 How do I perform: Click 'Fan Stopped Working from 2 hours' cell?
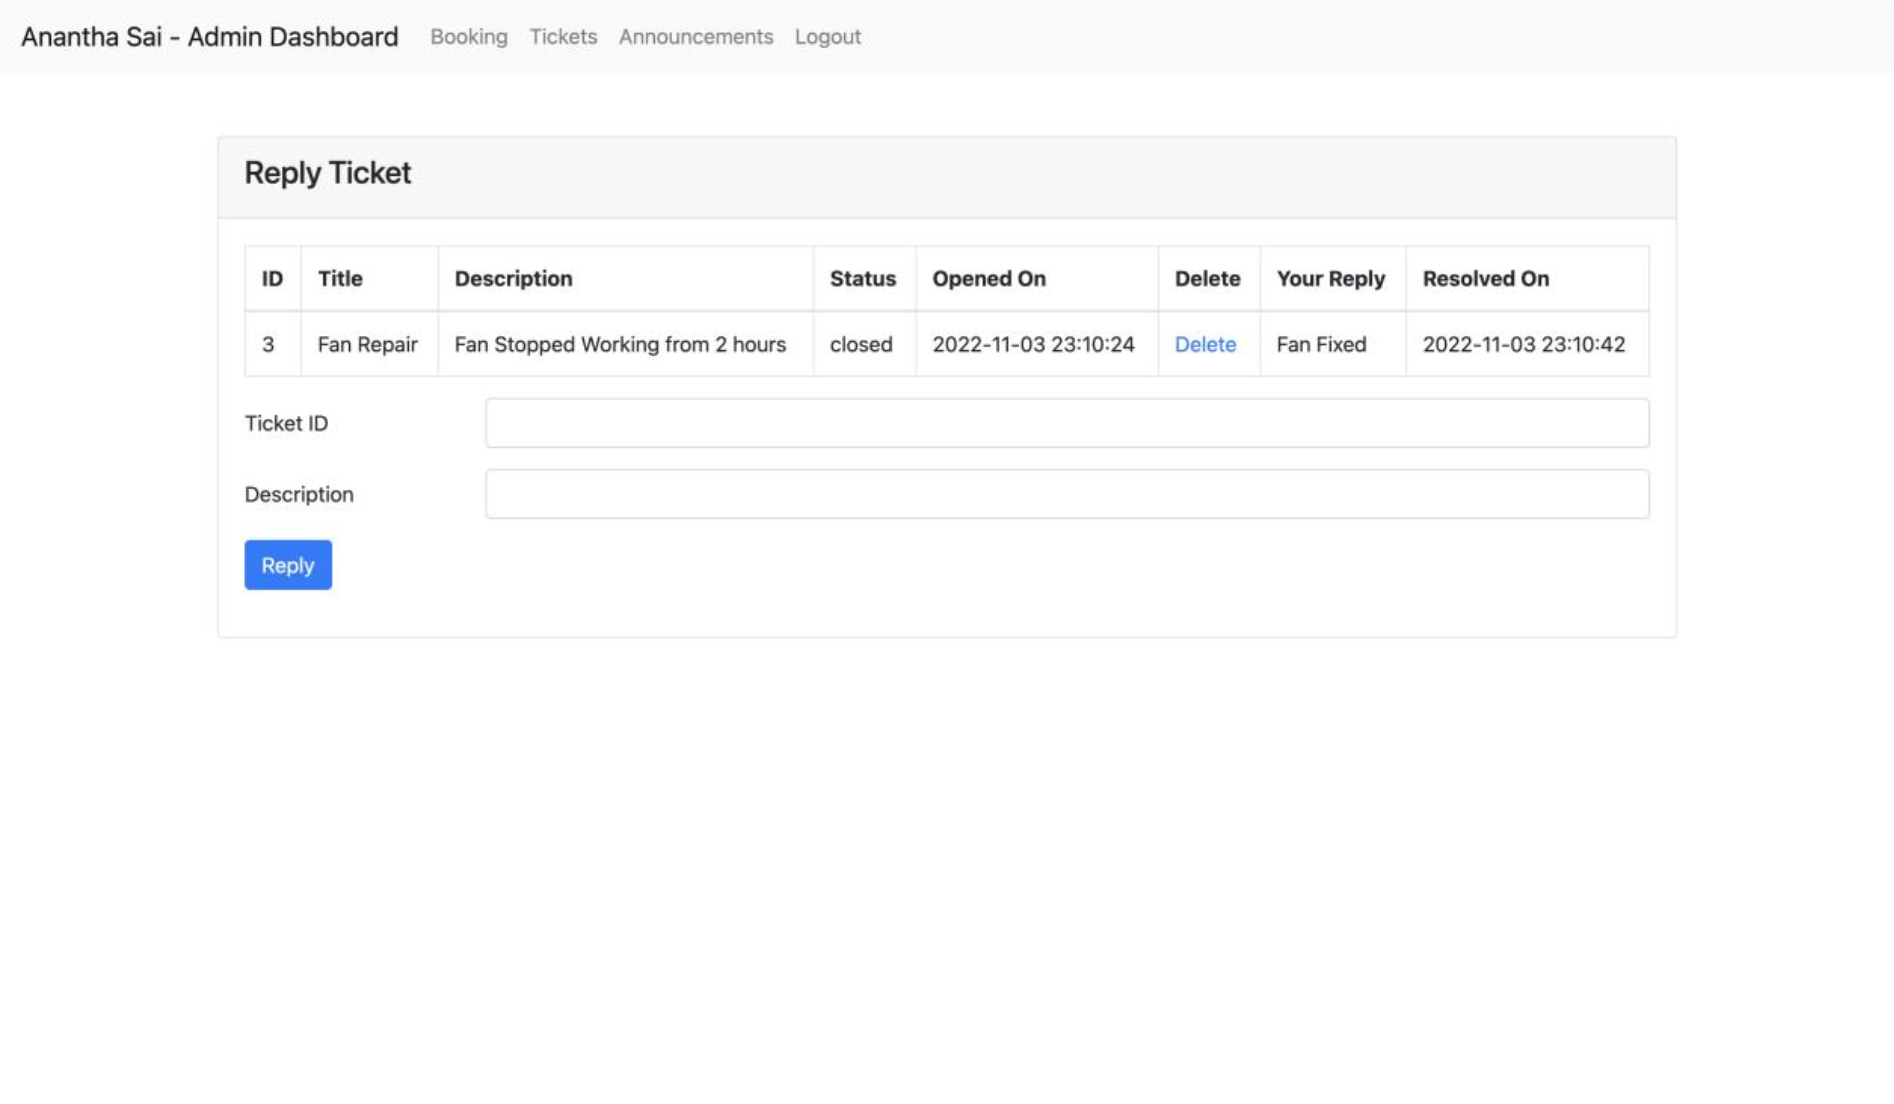[x=625, y=344]
